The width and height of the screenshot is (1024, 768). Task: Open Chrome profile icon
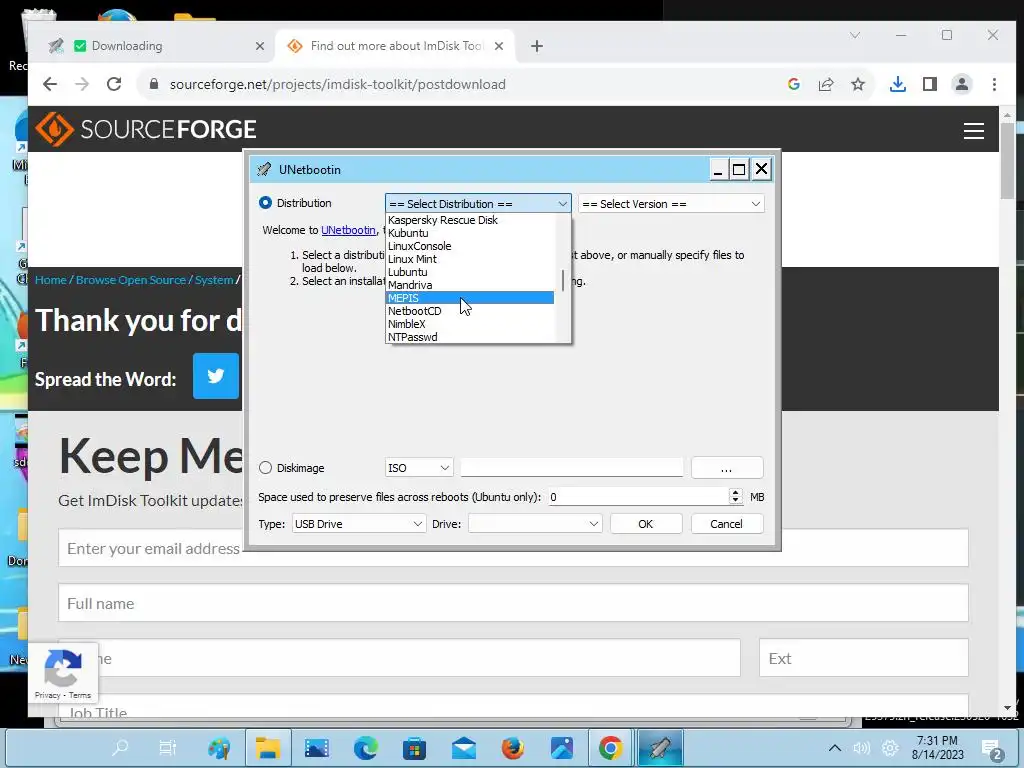[962, 84]
